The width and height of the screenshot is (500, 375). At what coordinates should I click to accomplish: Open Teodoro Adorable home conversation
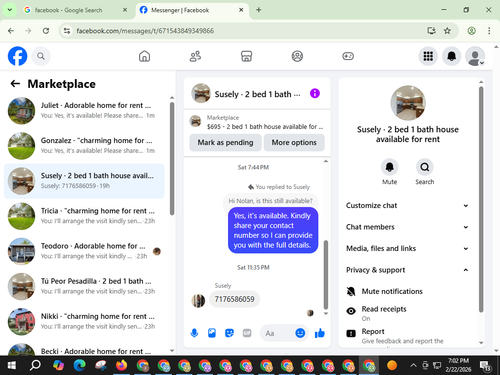point(84,251)
